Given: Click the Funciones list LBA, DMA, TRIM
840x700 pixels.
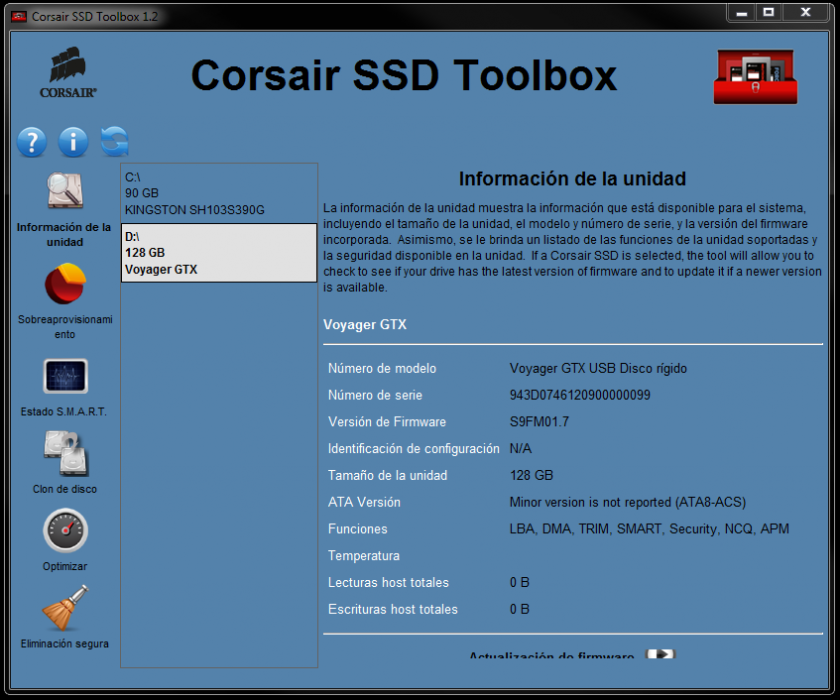Looking at the screenshot, I should click(649, 529).
